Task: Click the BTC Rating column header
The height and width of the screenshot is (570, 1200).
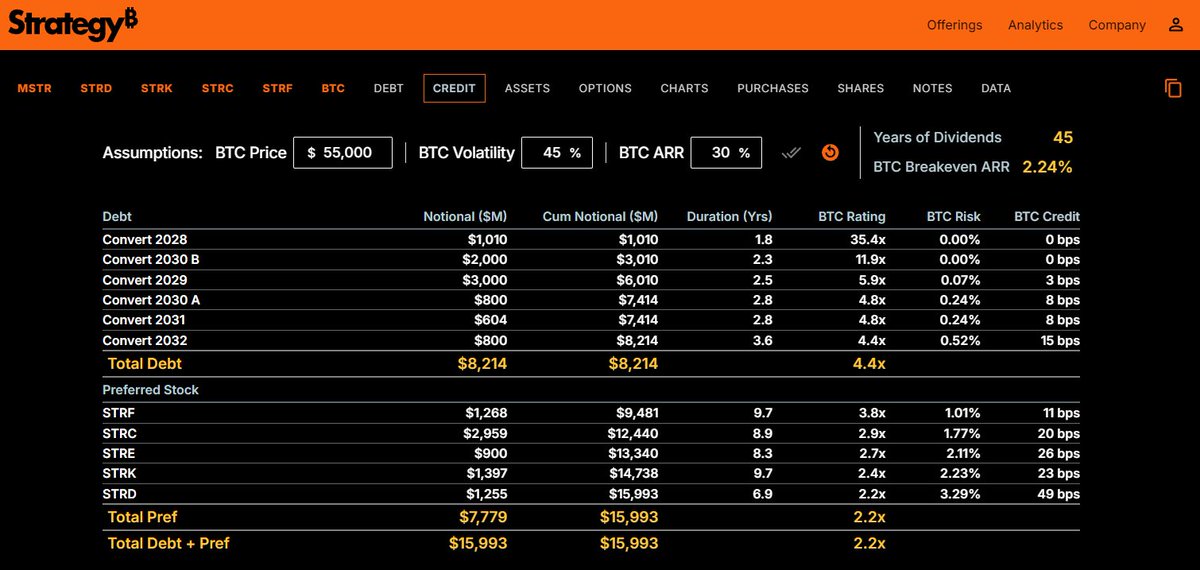Action: point(852,216)
